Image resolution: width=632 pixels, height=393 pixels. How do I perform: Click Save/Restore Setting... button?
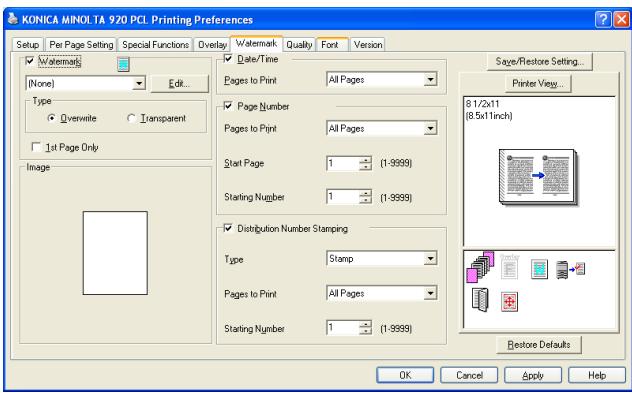click(x=540, y=61)
